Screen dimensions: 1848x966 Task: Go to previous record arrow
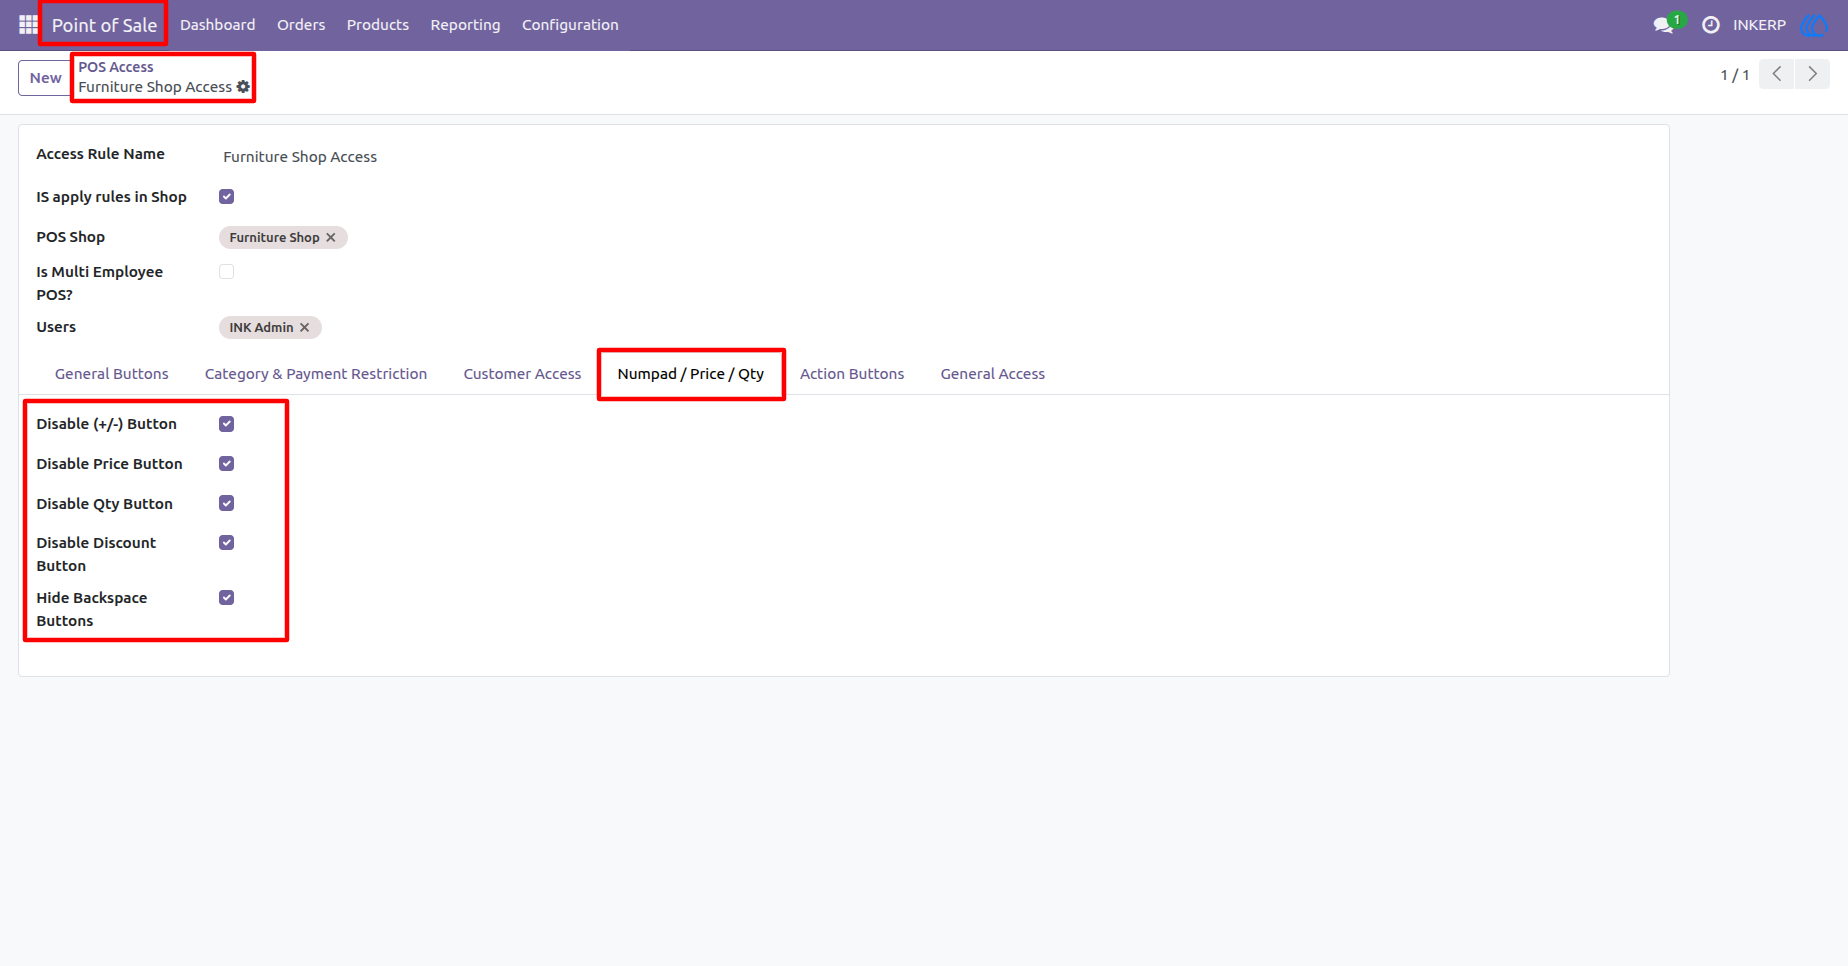(1777, 74)
